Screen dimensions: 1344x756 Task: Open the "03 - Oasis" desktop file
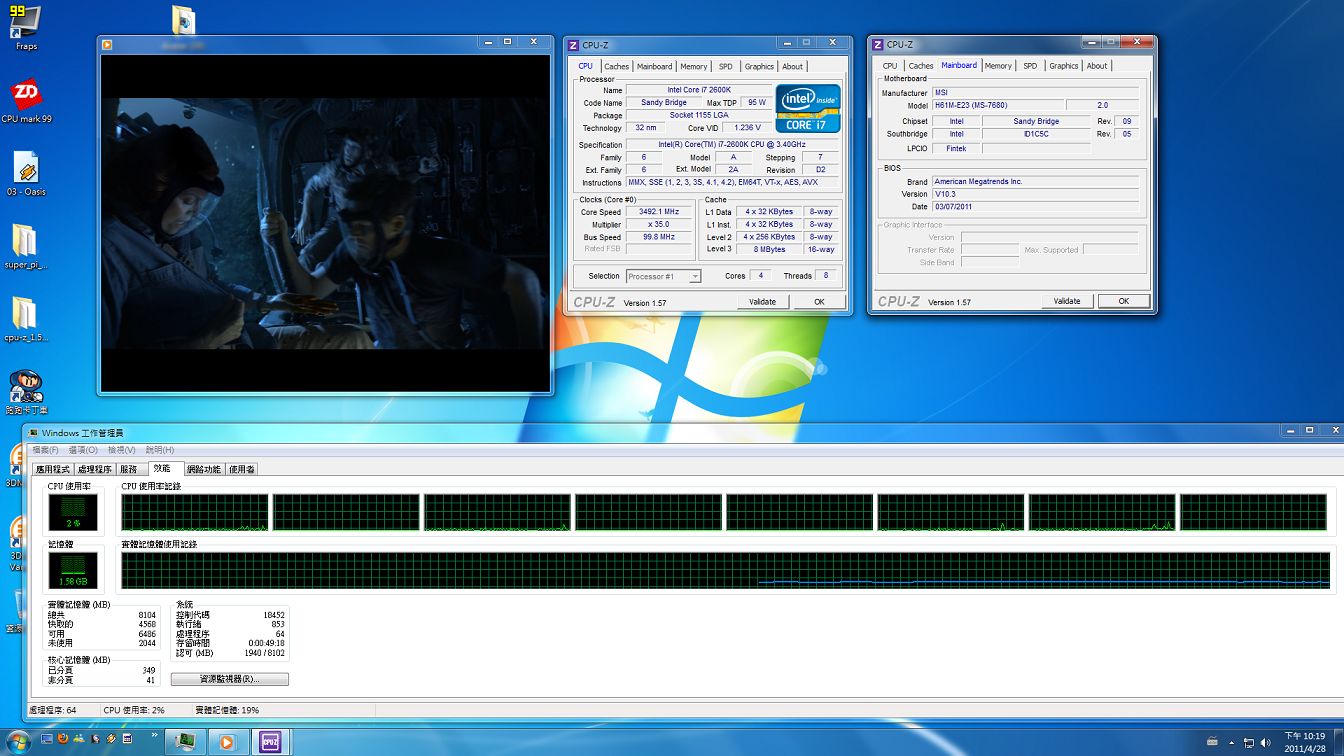click(26, 174)
